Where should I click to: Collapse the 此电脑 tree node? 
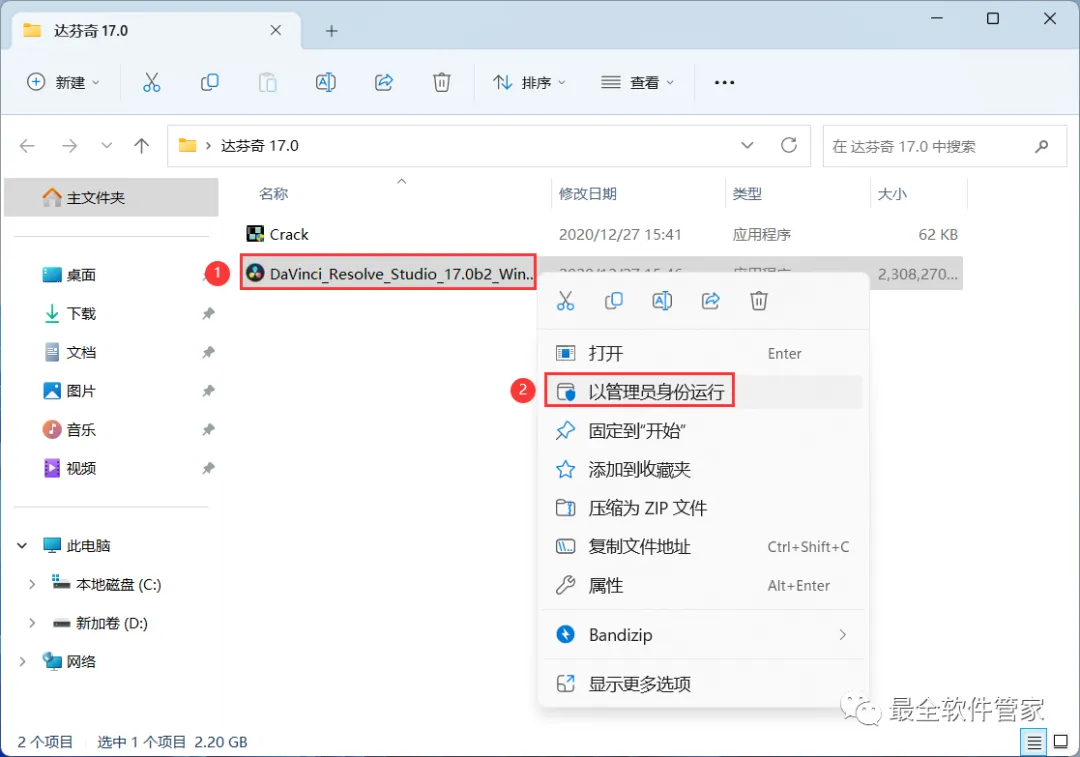click(22, 546)
